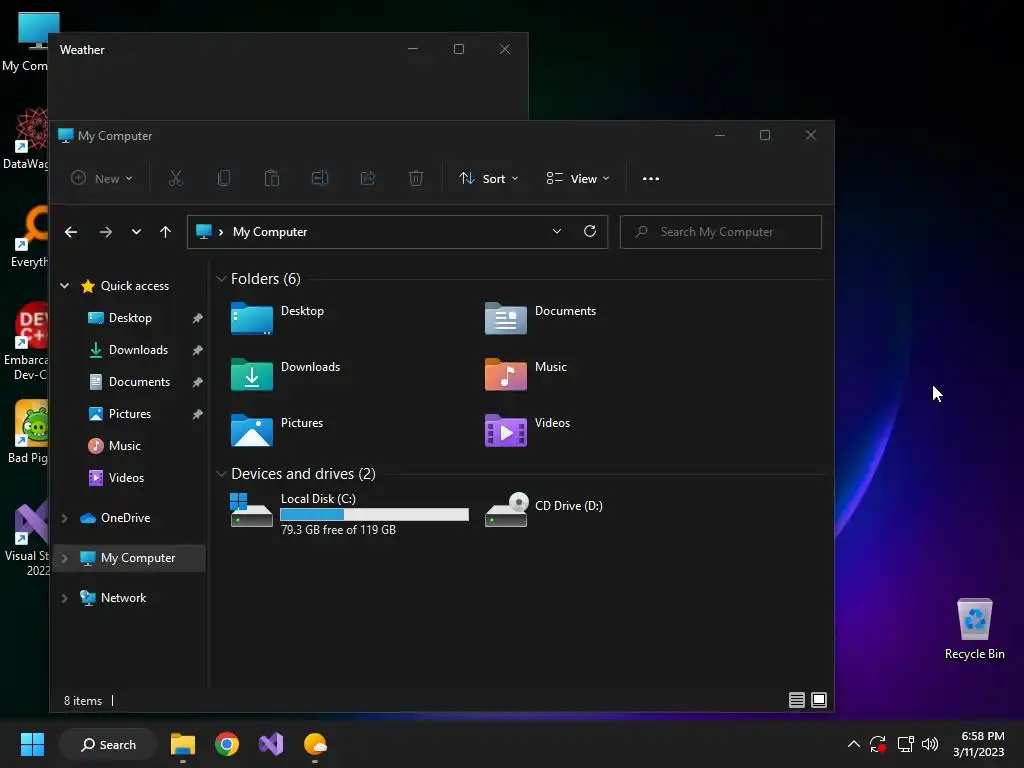This screenshot has height=768, width=1024.
Task: Click the Paste clipboard icon in toolbar
Action: coord(272,178)
